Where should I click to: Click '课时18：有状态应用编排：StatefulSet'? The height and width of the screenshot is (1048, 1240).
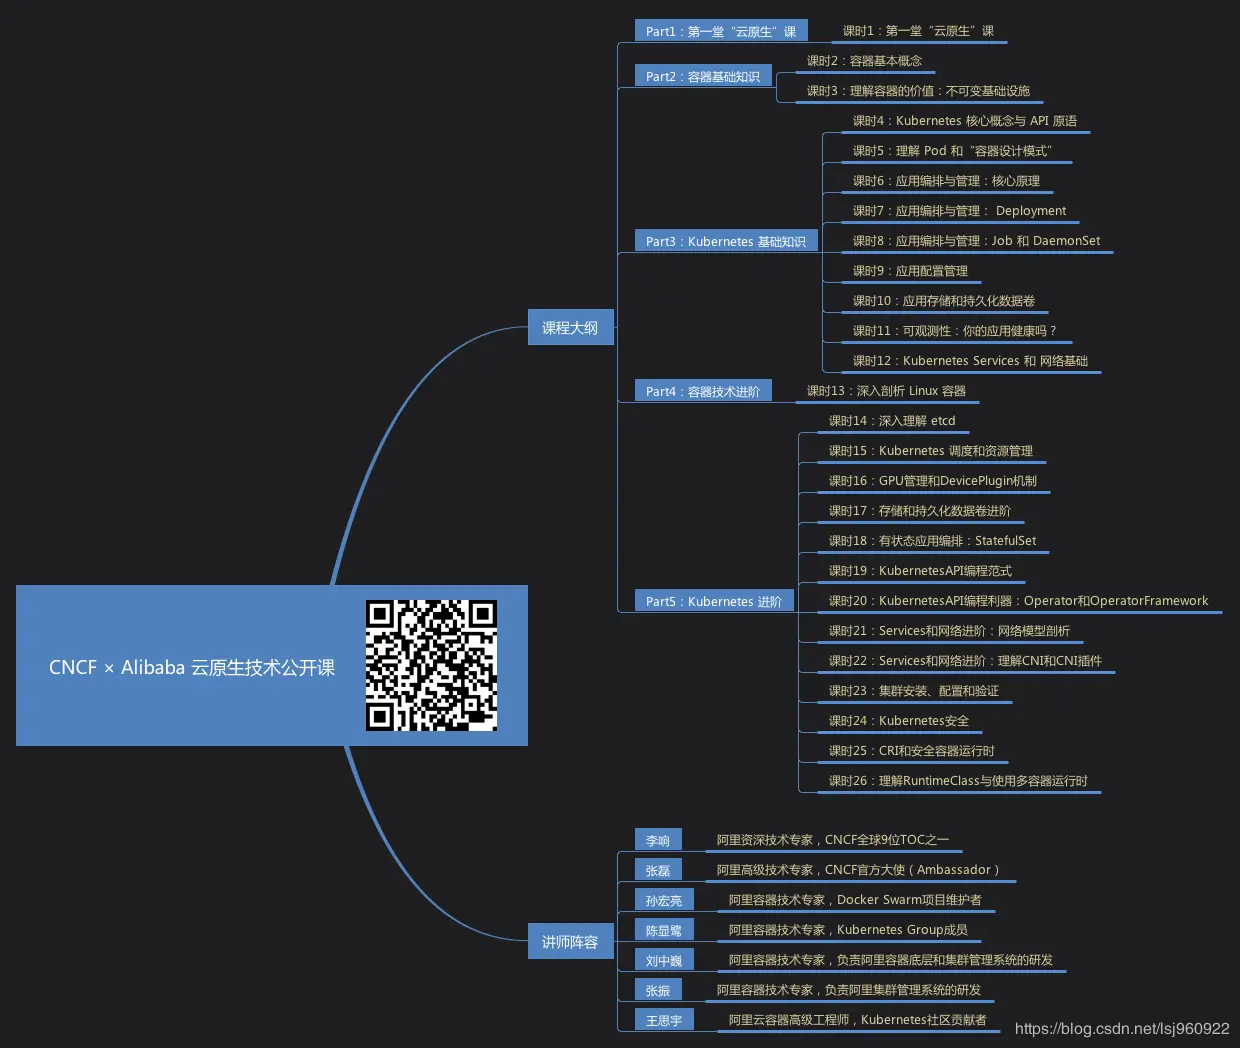(x=932, y=541)
